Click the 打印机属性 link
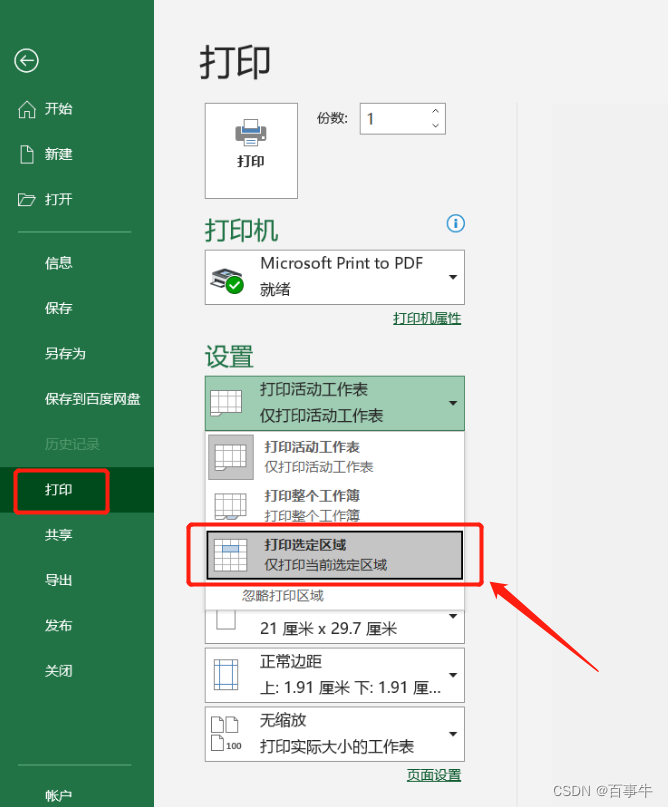 tap(427, 319)
